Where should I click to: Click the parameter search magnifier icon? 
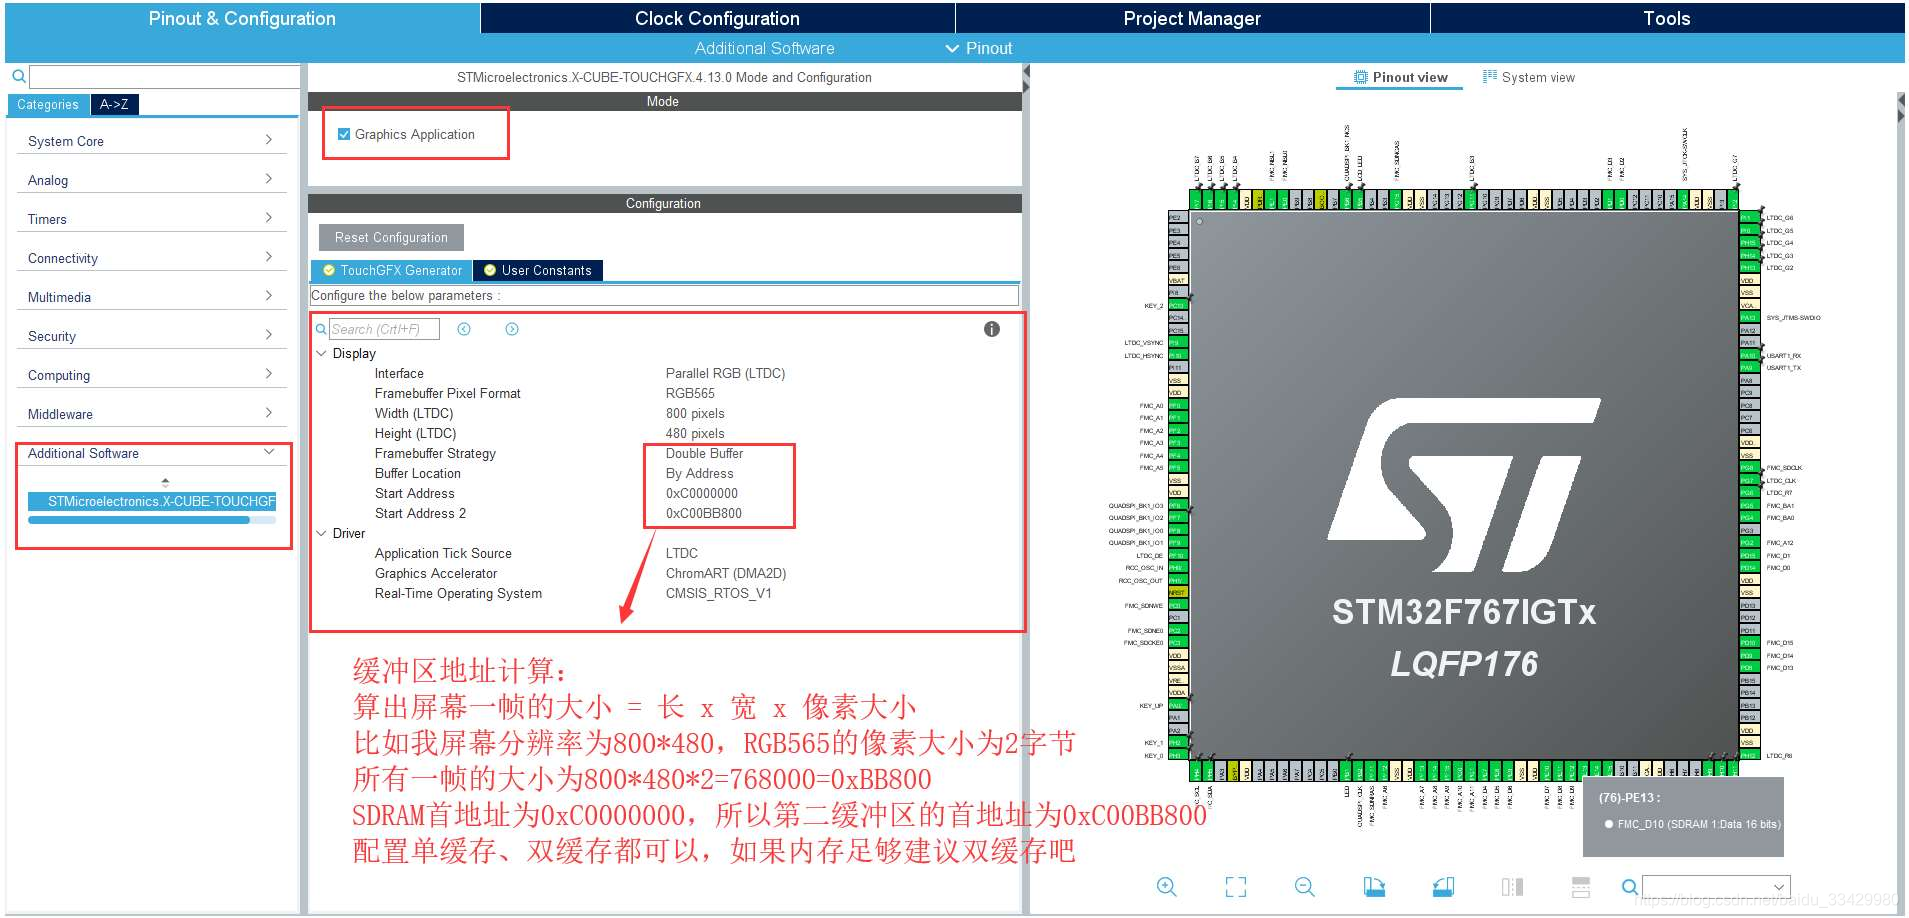pyautogui.click(x=321, y=329)
